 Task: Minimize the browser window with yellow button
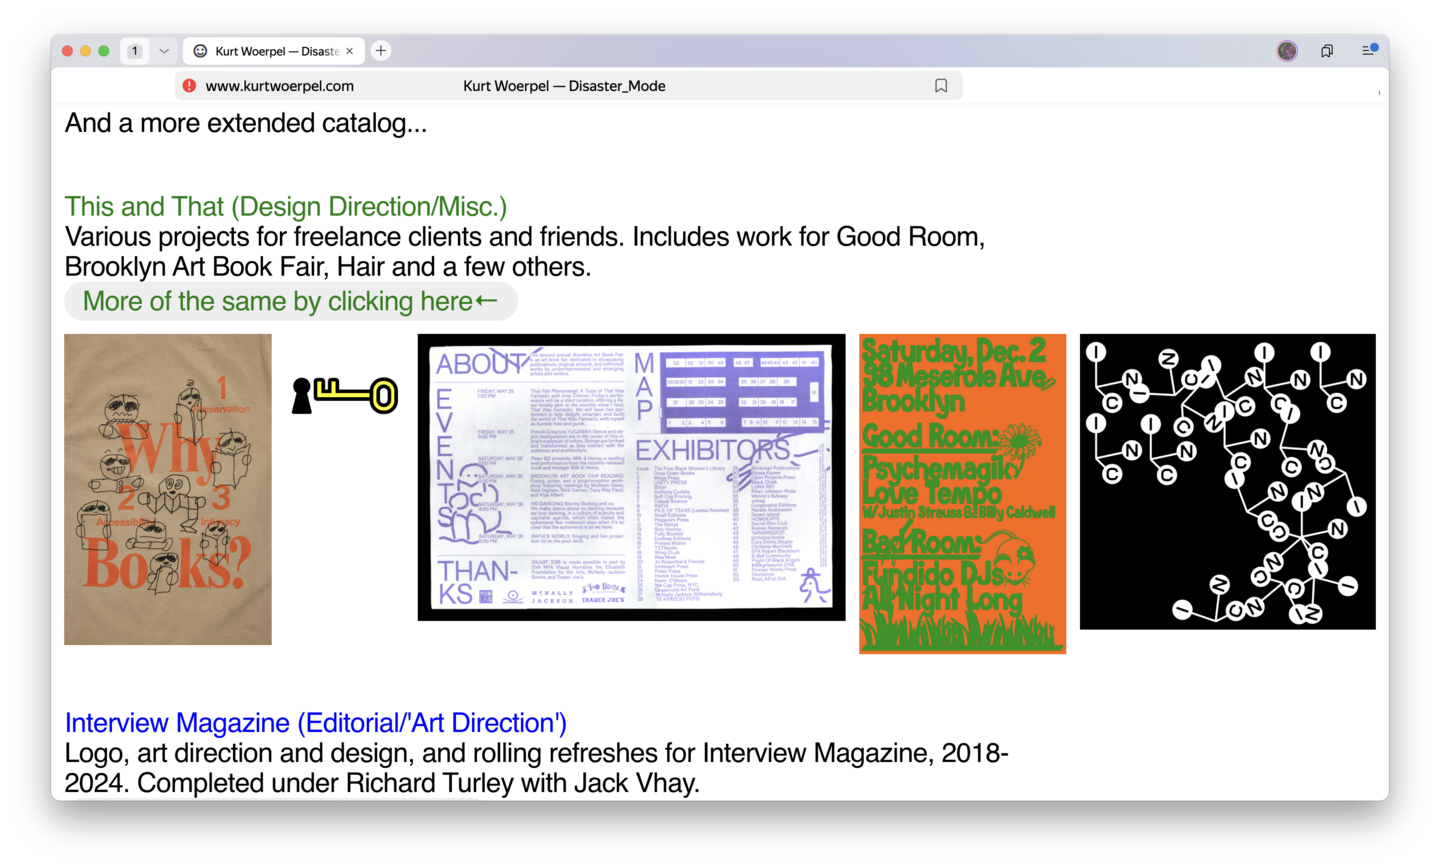[86, 51]
